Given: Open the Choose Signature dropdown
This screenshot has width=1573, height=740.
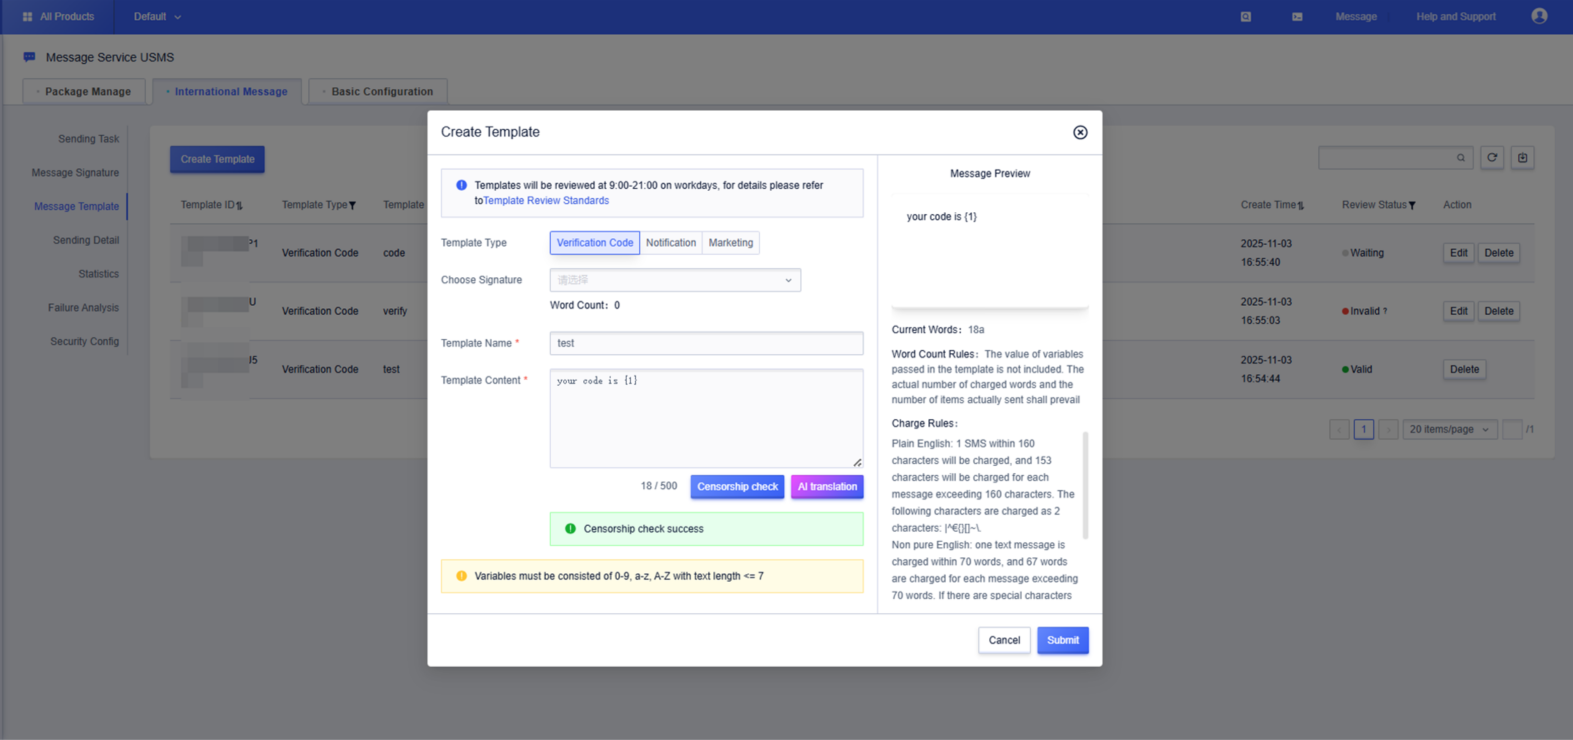Looking at the screenshot, I should click(x=675, y=280).
